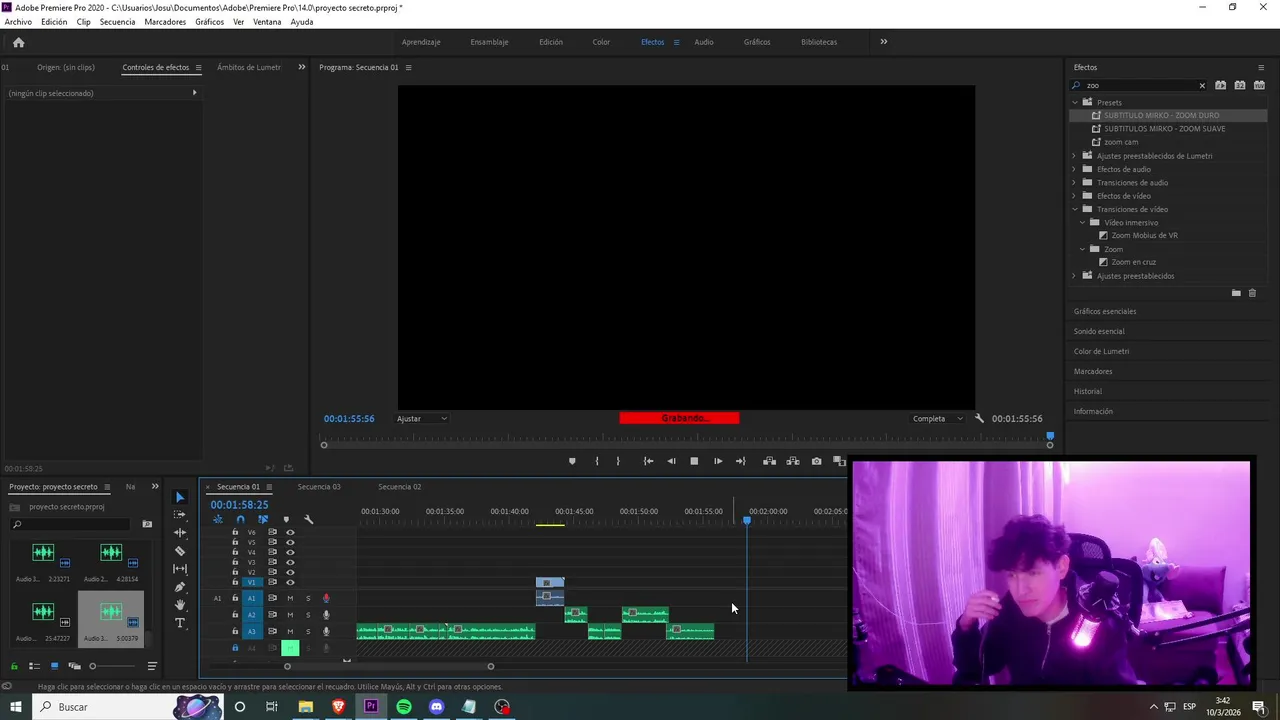Delete custom item trash icon in Effects
The width and height of the screenshot is (1280, 720).
point(1252,293)
